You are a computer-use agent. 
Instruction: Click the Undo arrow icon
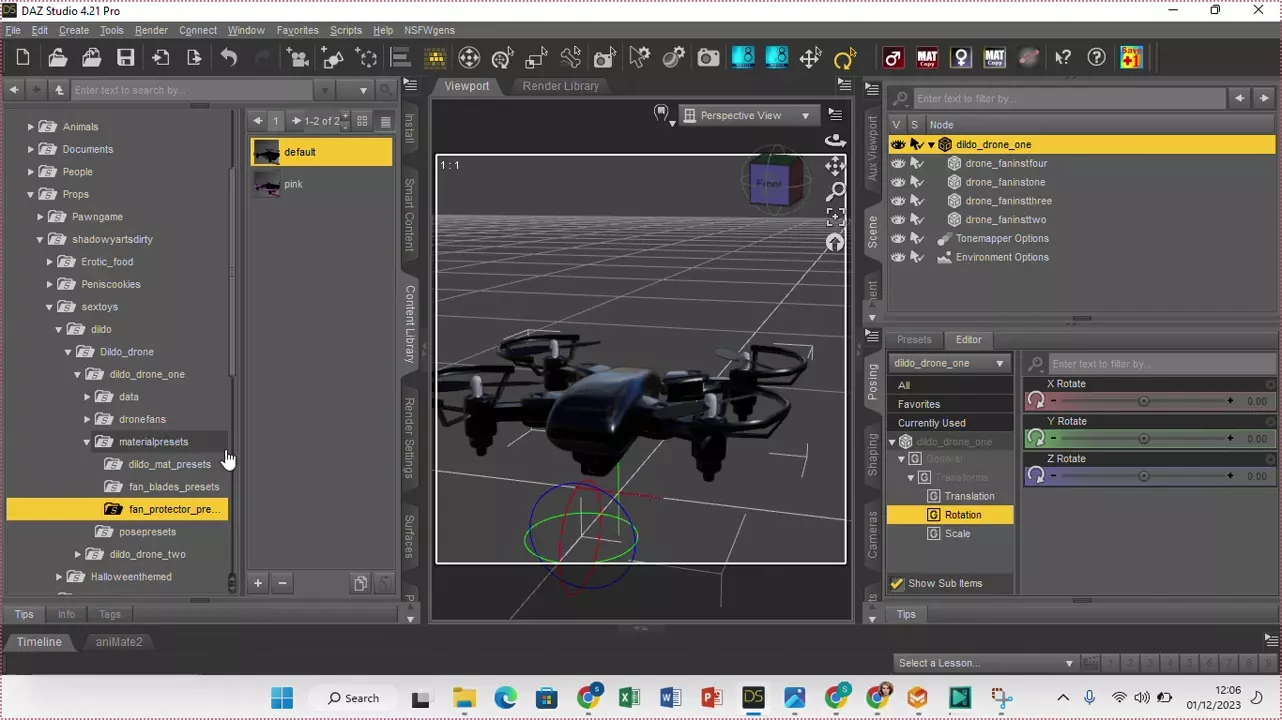coord(228,58)
